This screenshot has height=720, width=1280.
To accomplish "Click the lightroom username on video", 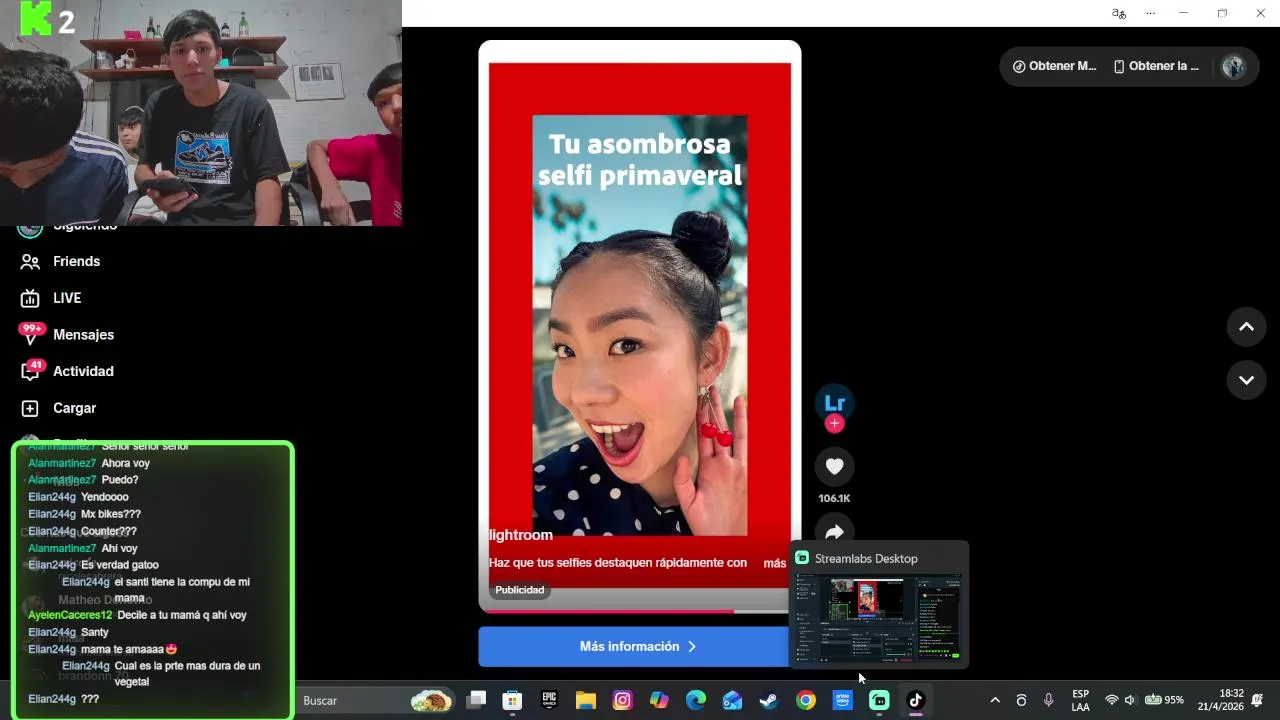I will (x=521, y=535).
